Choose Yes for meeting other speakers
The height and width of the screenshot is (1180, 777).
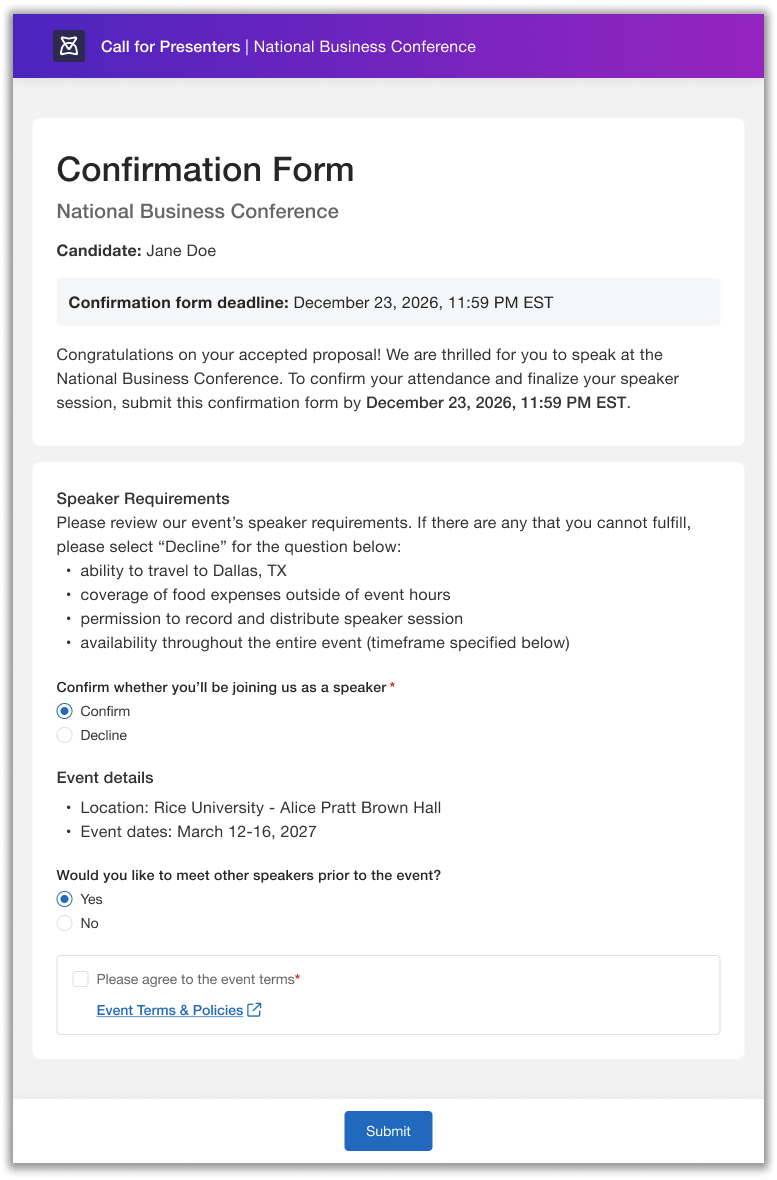point(64,899)
